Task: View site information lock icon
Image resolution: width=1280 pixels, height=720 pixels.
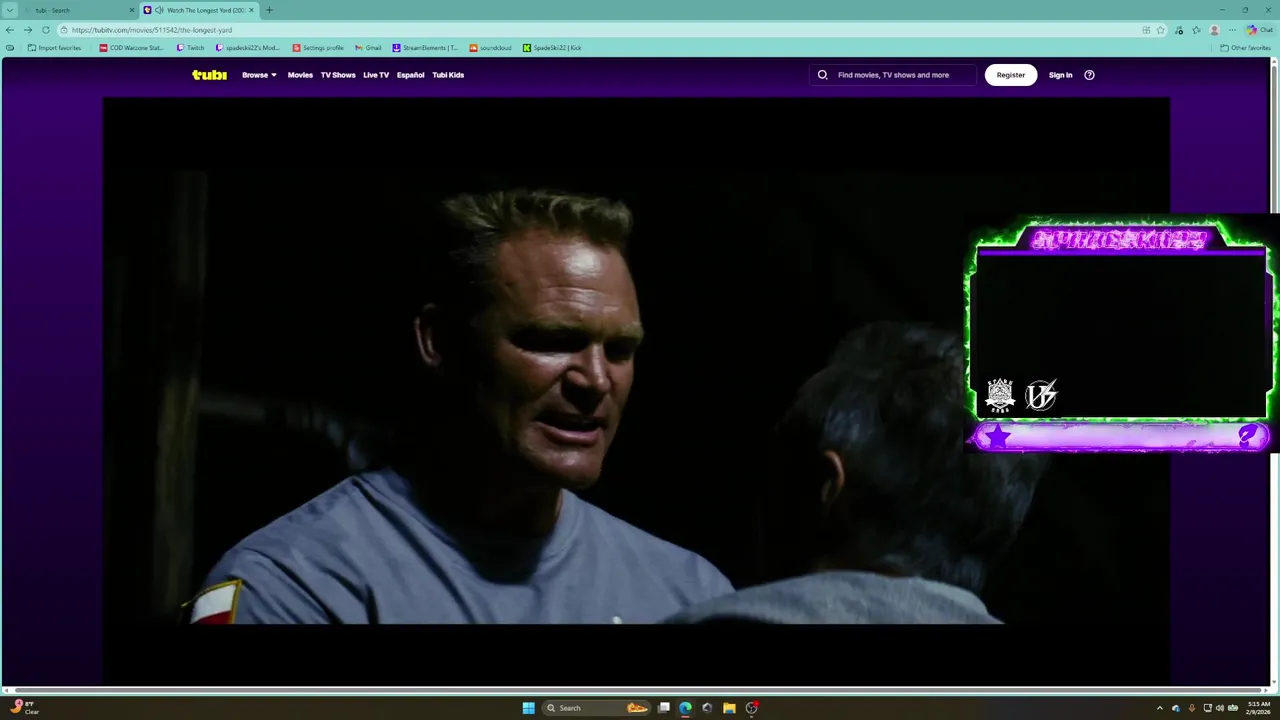Action: point(64,30)
